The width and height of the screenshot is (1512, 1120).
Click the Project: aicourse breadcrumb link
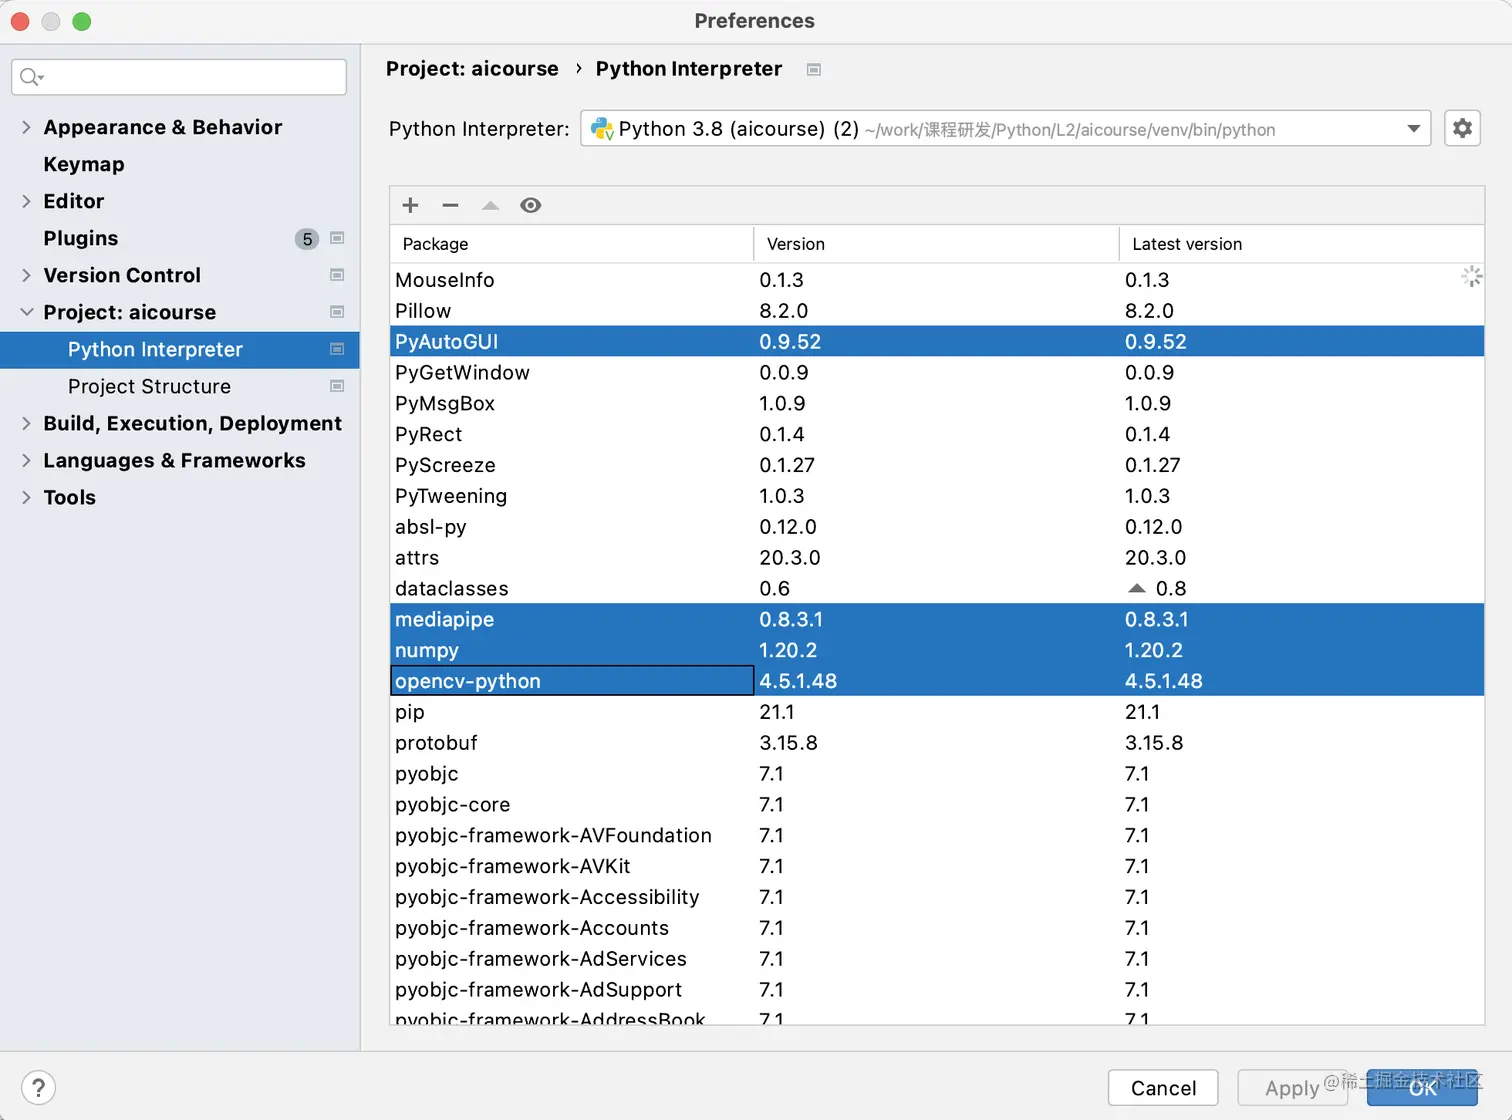click(472, 69)
